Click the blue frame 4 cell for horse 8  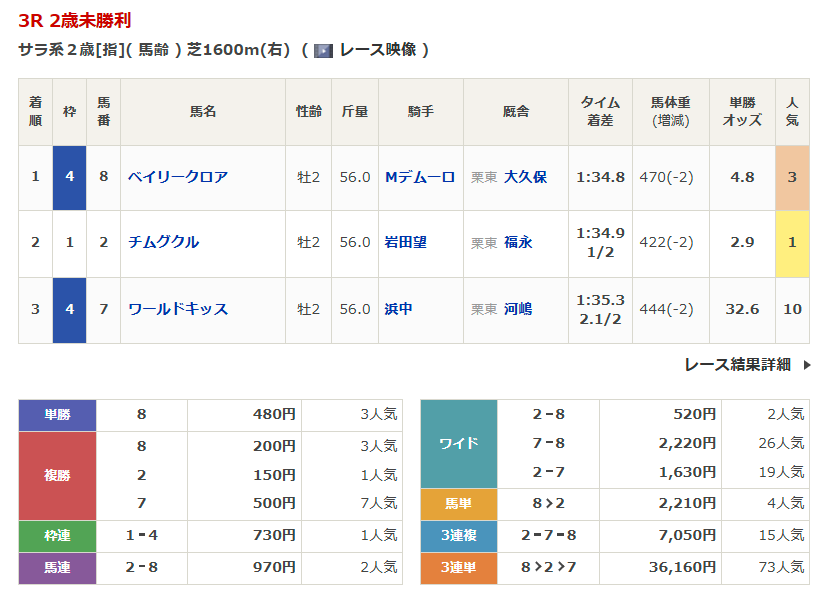pyautogui.click(x=69, y=177)
